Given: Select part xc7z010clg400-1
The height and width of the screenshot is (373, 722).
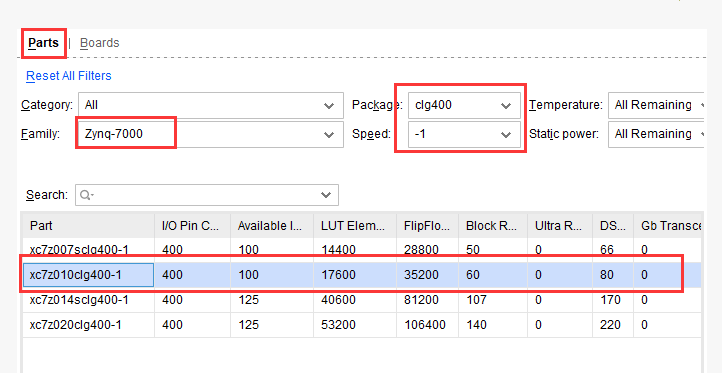Looking at the screenshot, I should 76,275.
